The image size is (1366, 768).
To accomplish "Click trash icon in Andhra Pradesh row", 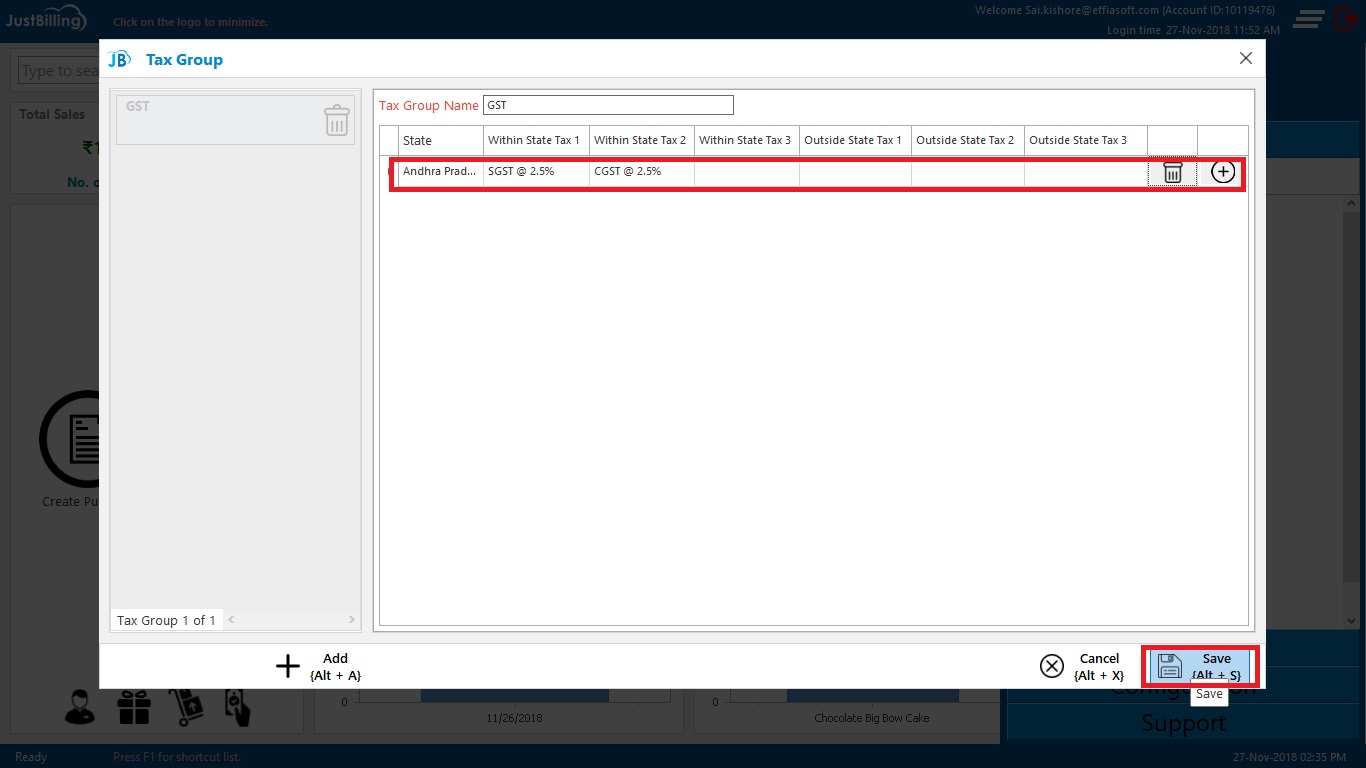I will click(x=1172, y=172).
